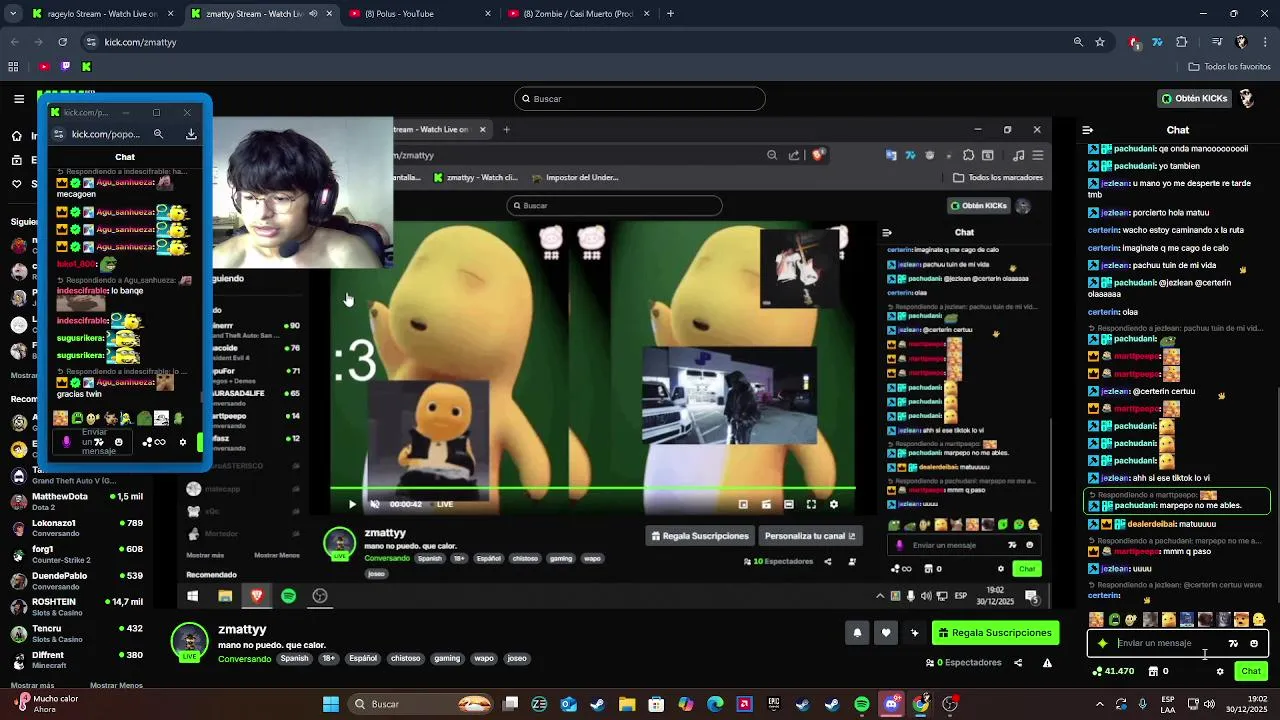Open OBS Studio from the taskbar

pyautogui.click(x=950, y=704)
